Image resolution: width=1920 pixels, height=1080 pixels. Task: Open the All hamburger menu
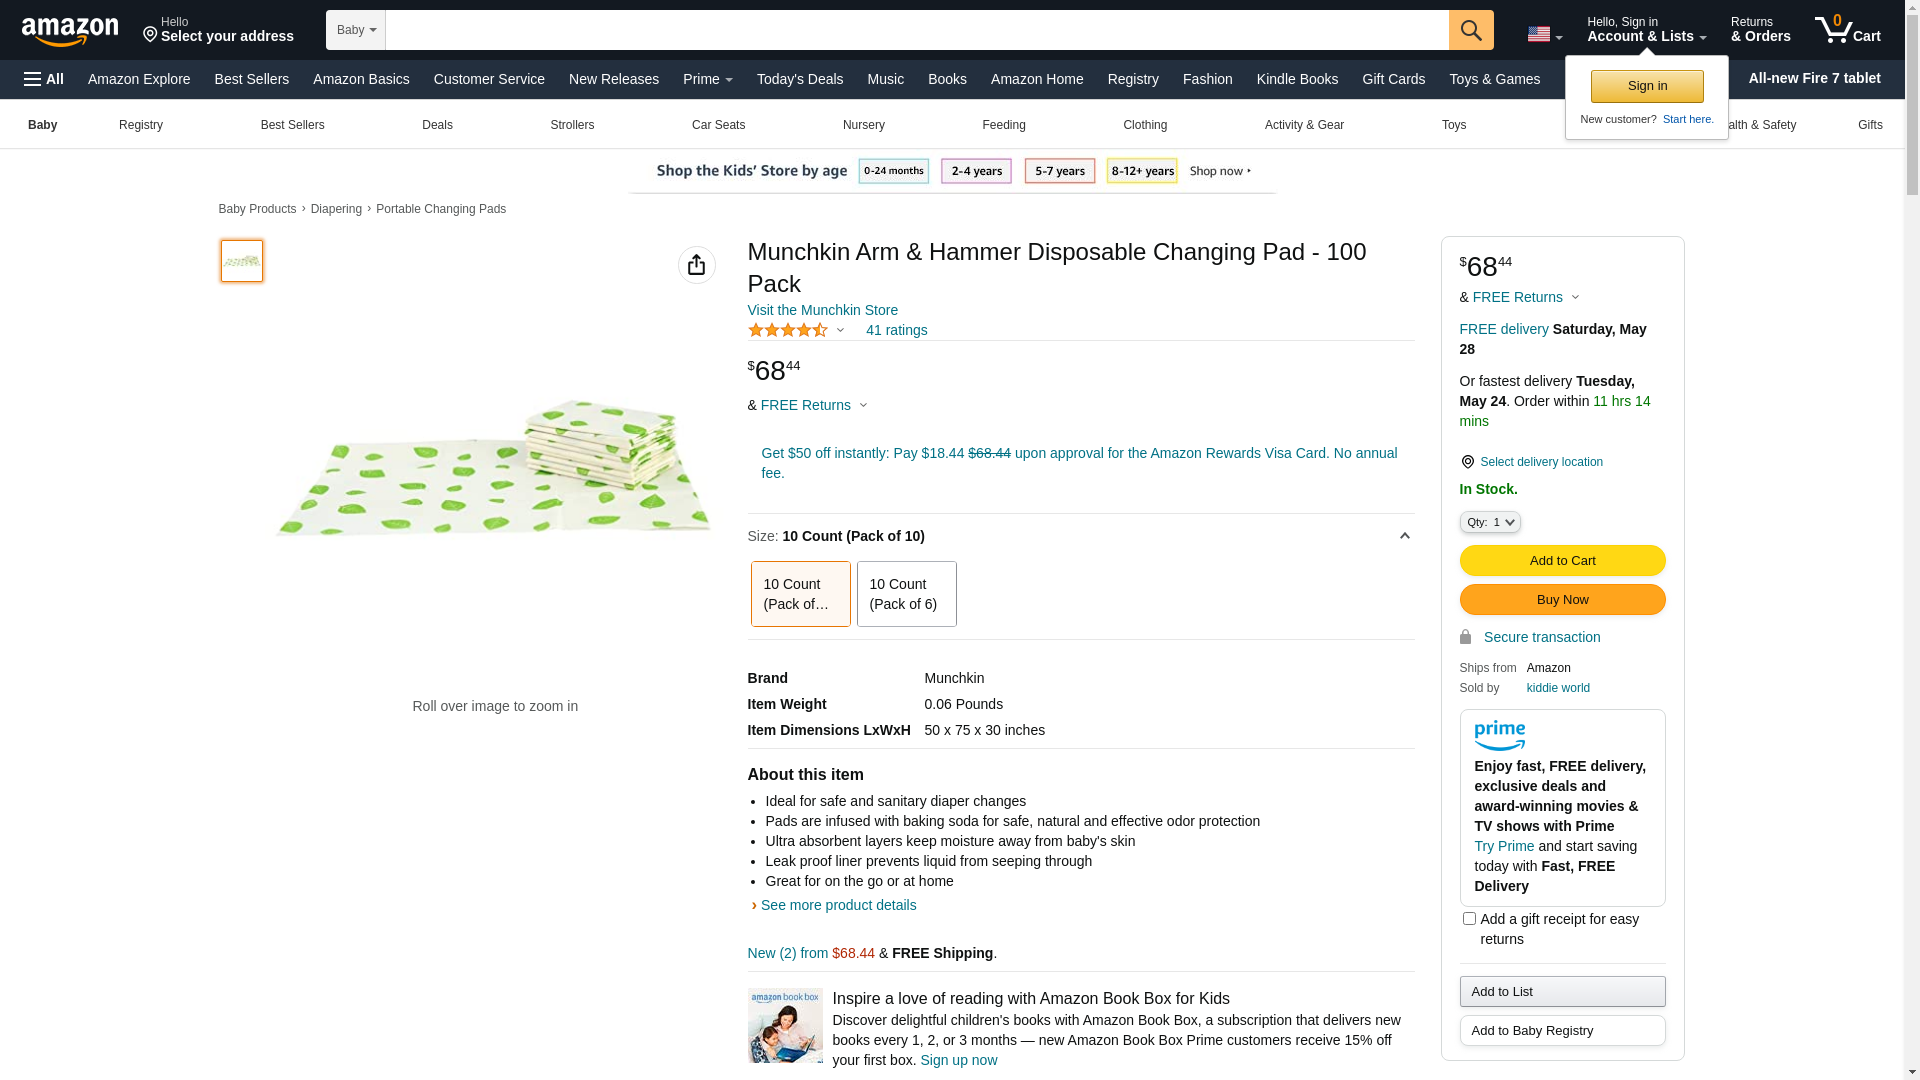pyautogui.click(x=44, y=79)
